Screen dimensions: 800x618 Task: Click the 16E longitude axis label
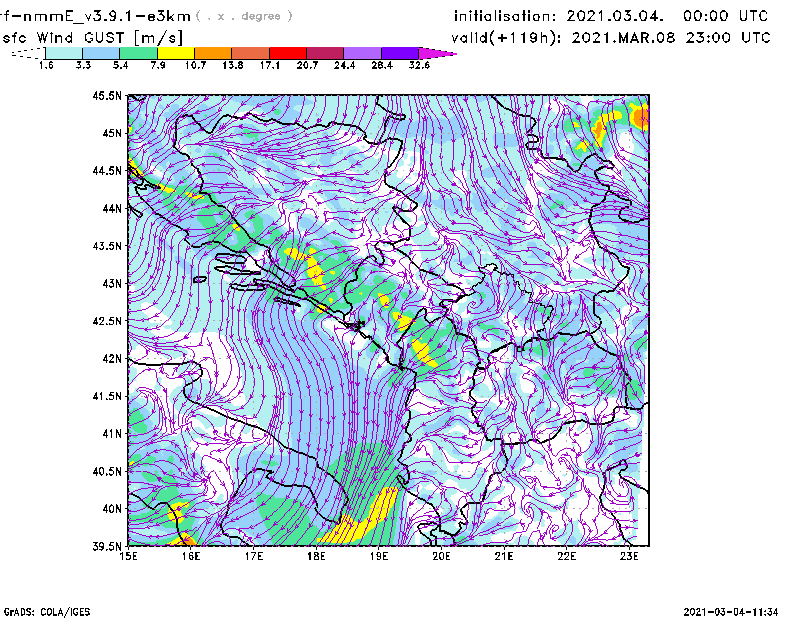click(x=191, y=556)
